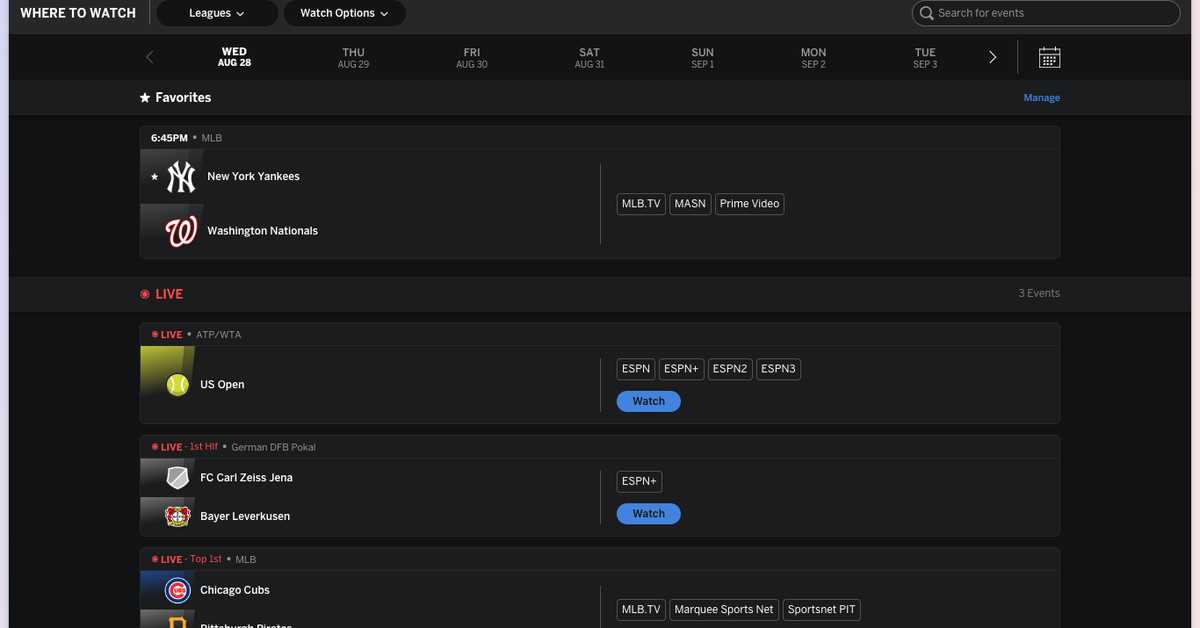Viewport: 1200px width, 628px height.
Task: Click the Bayer Leverkusen crest
Action: click(178, 517)
